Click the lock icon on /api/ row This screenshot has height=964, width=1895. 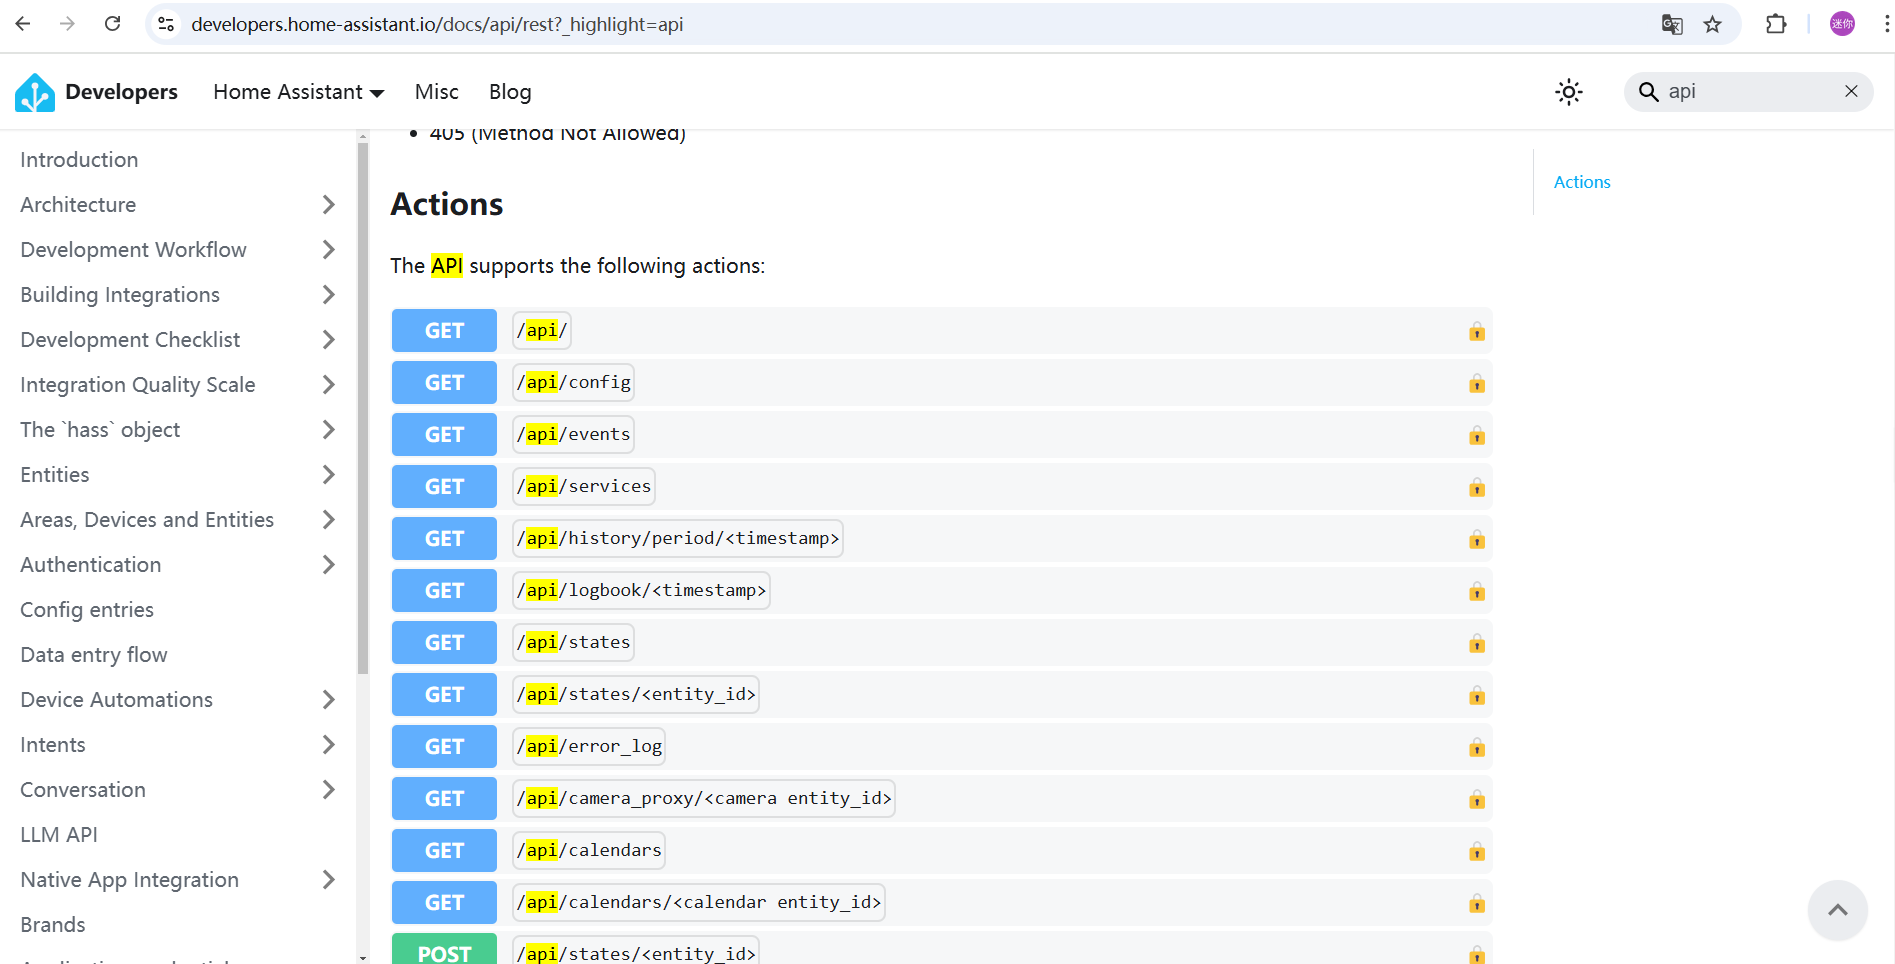click(1476, 332)
